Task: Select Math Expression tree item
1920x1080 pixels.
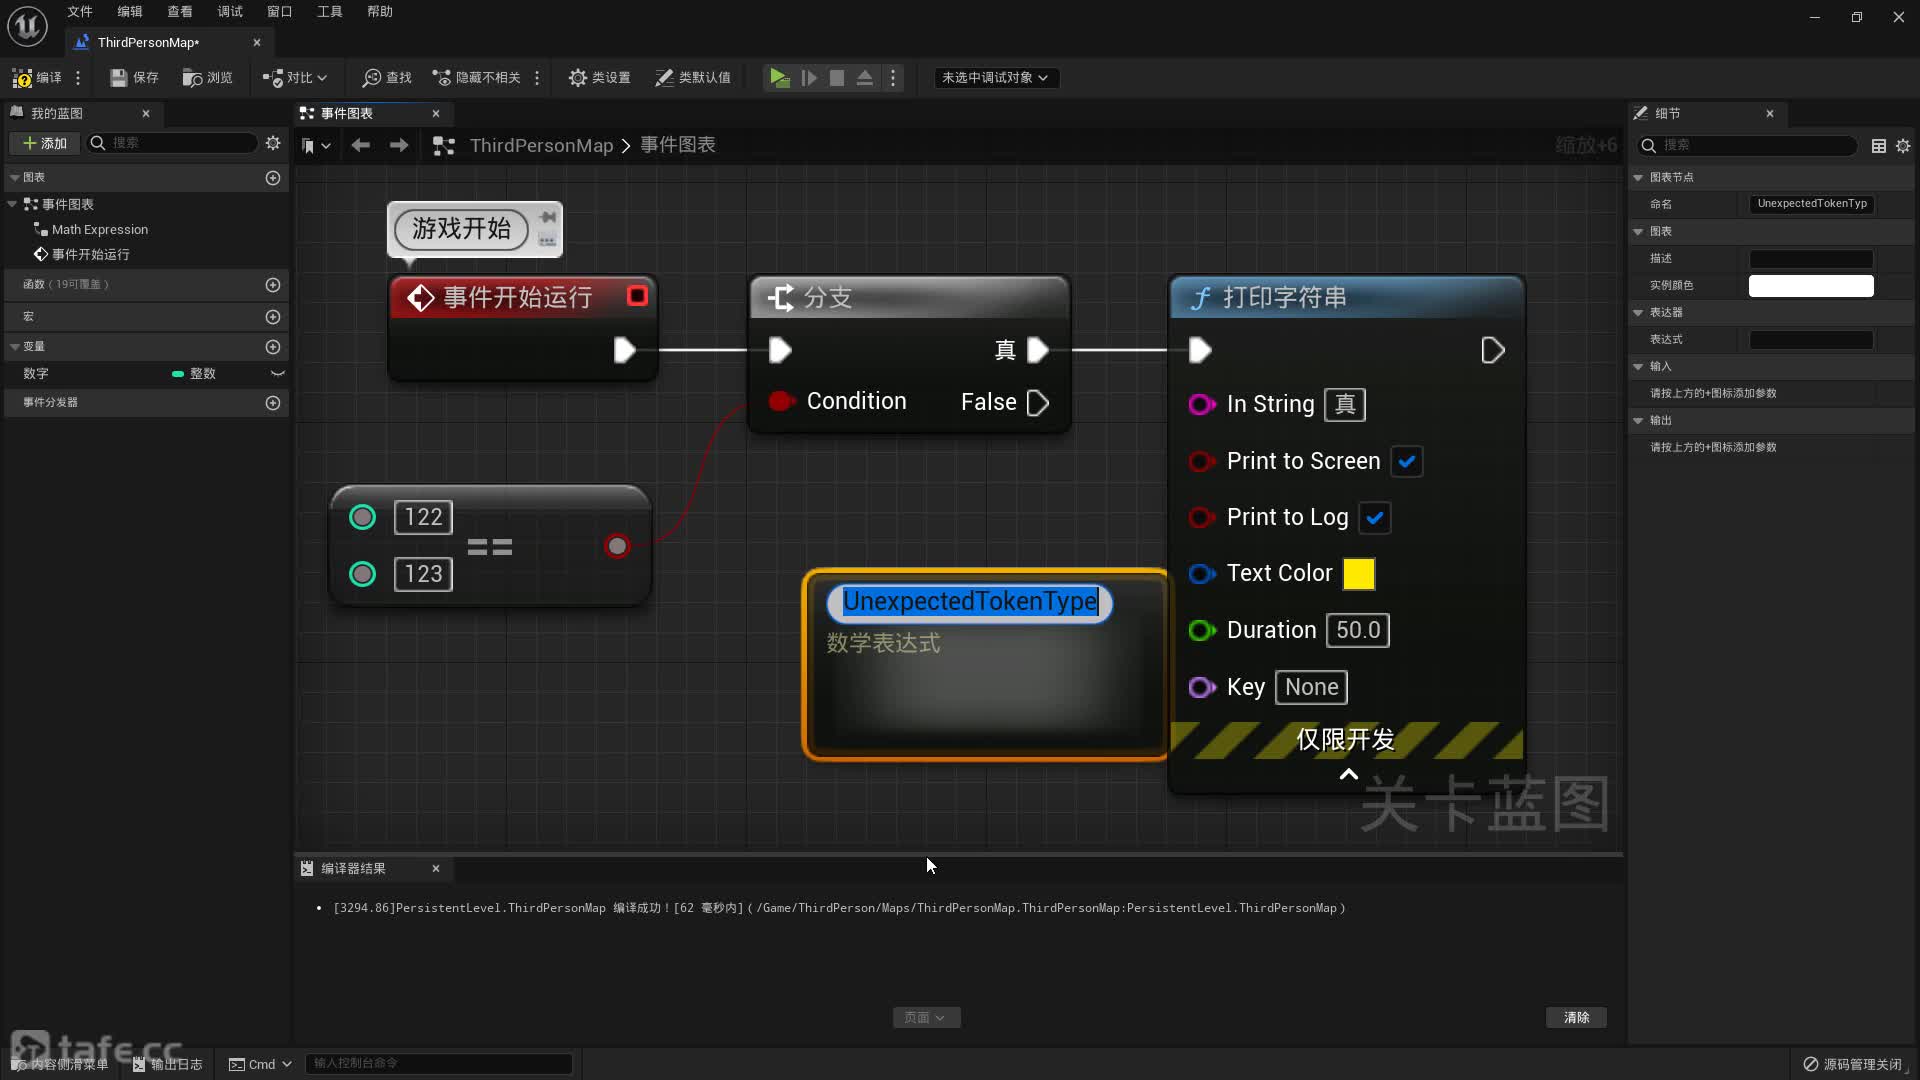Action: click(99, 230)
